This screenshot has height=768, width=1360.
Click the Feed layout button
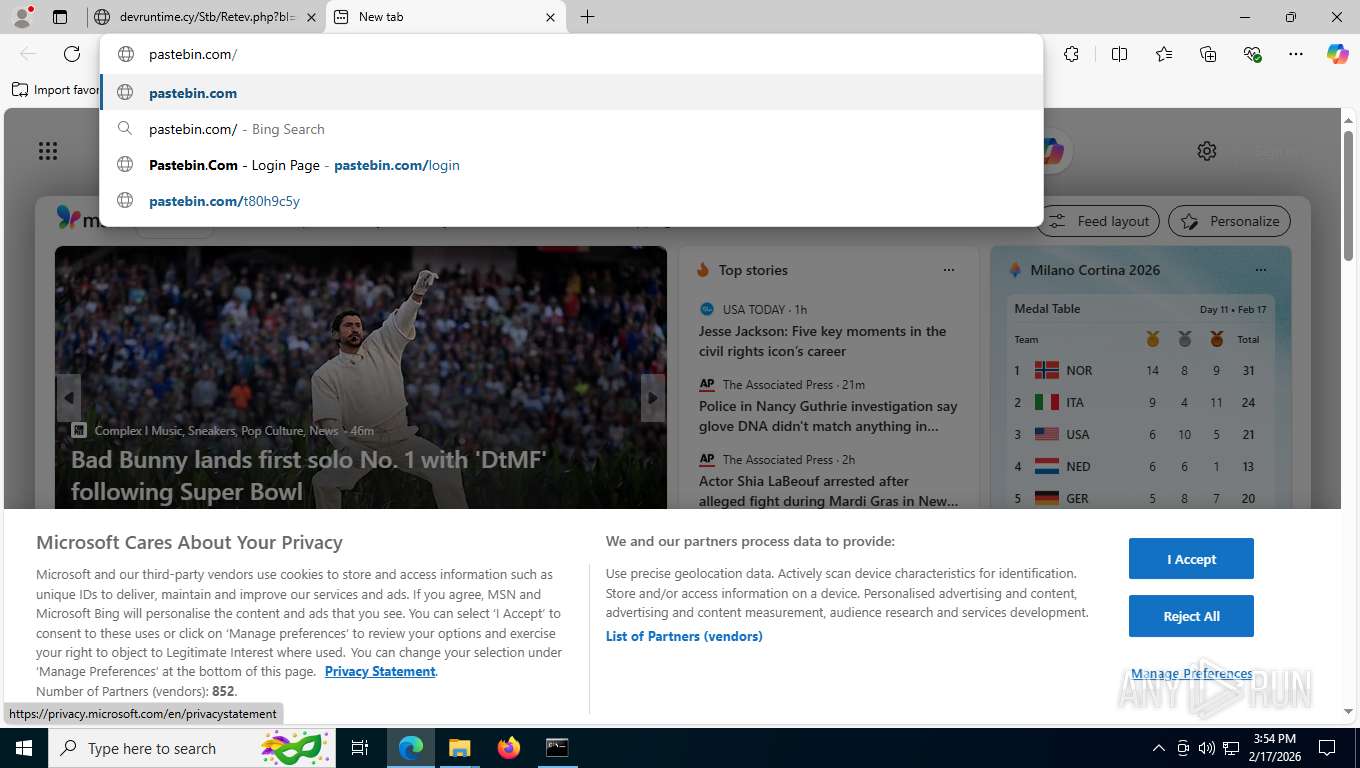click(1098, 221)
